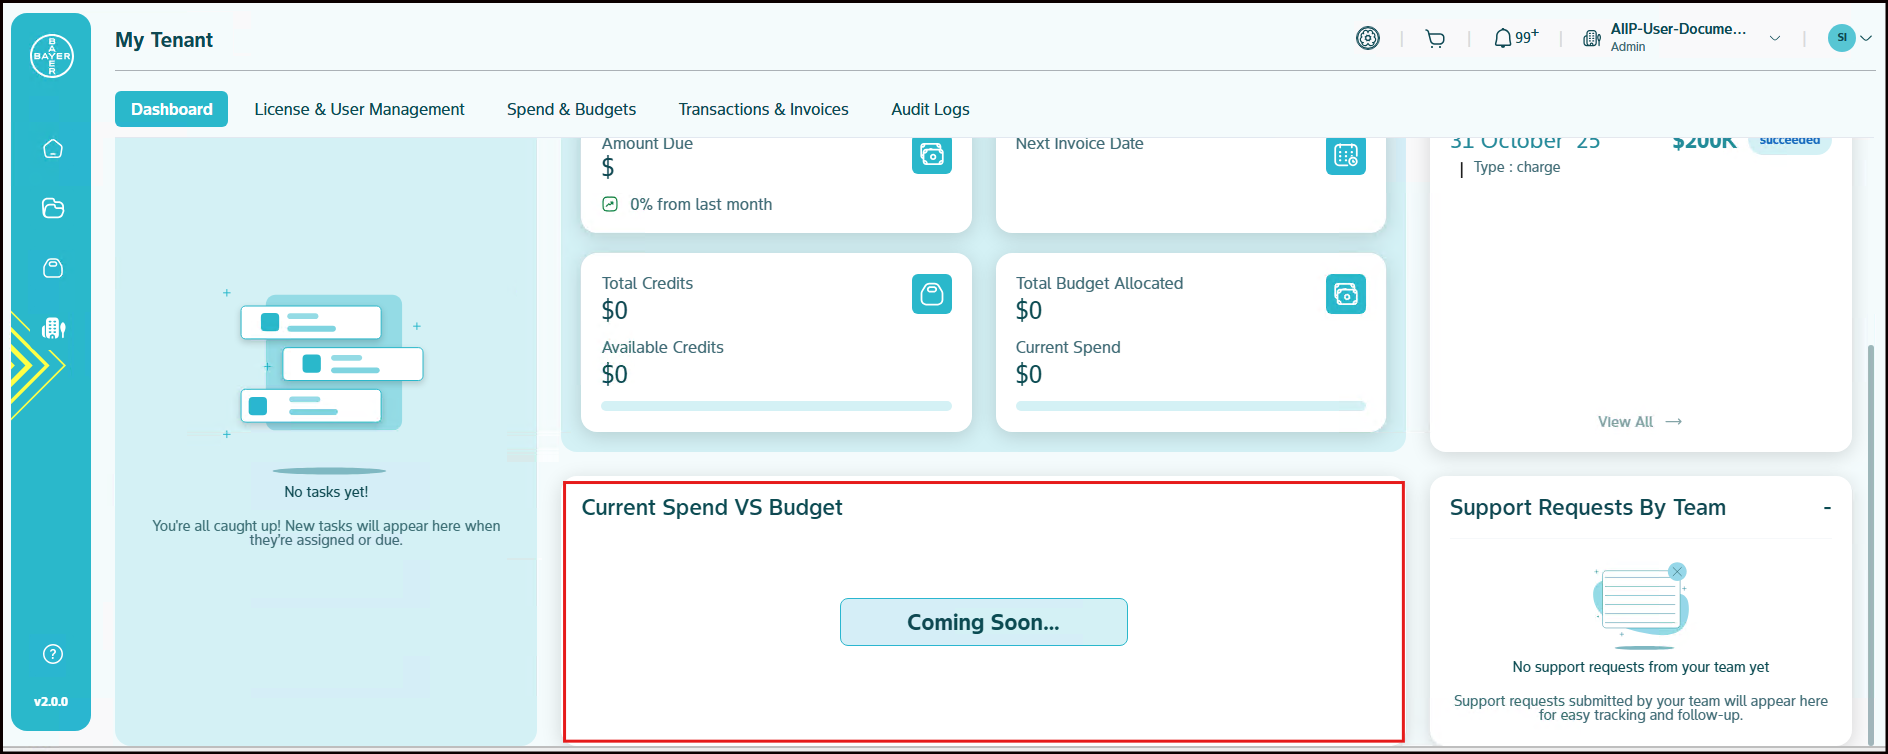The height and width of the screenshot is (754, 1888).
Task: Open the help question mark icon
Action: pyautogui.click(x=53, y=654)
